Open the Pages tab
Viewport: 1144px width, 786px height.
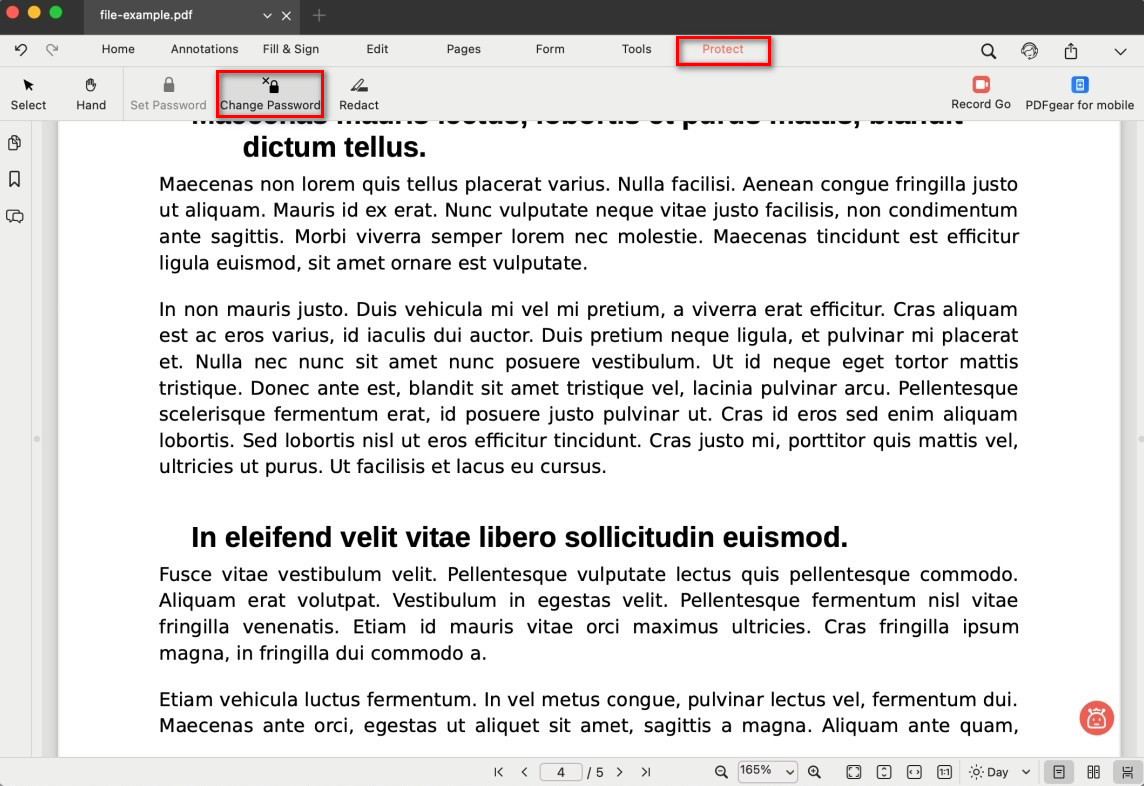pos(463,49)
